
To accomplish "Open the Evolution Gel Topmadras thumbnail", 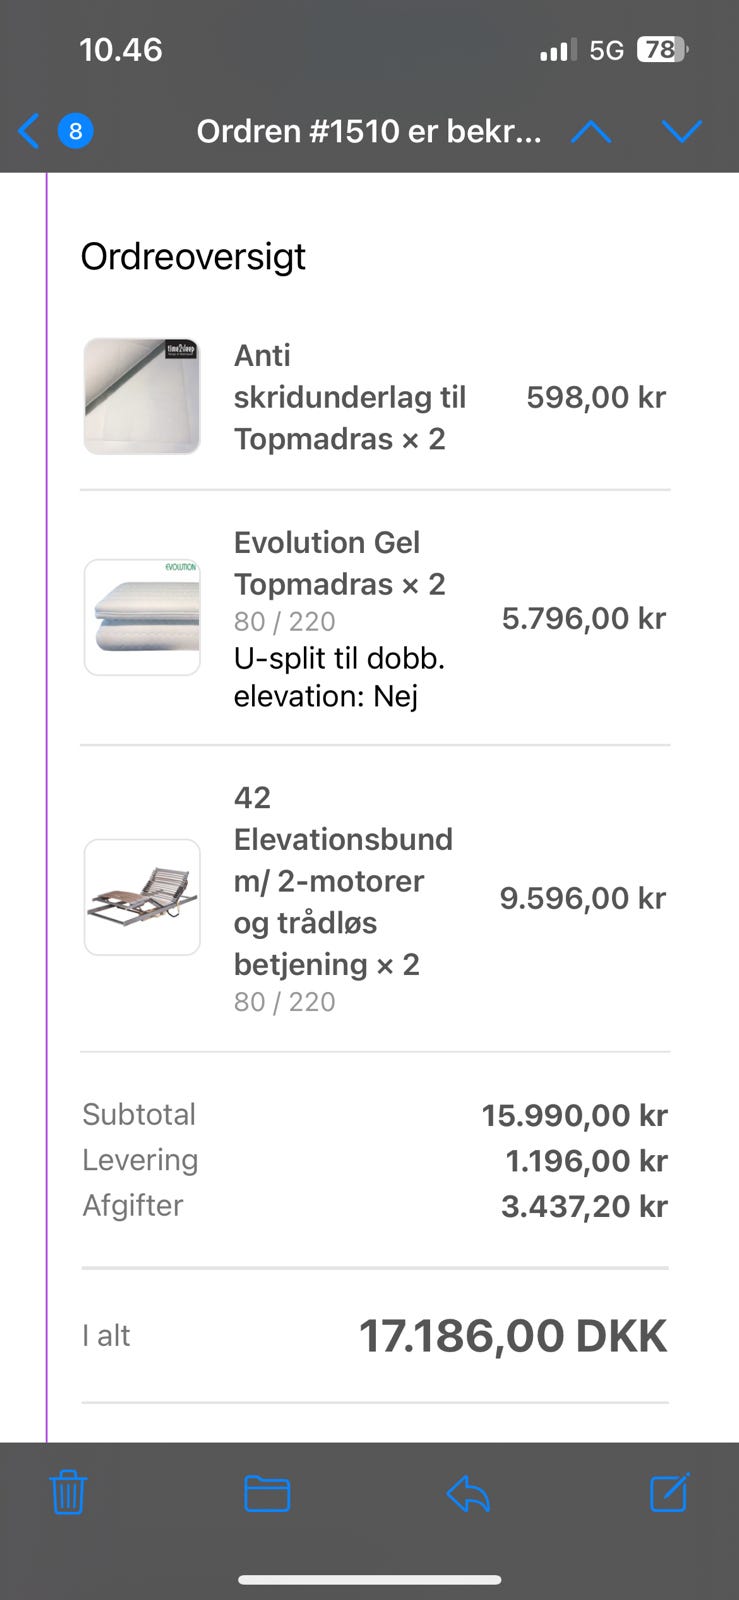I will click(142, 617).
